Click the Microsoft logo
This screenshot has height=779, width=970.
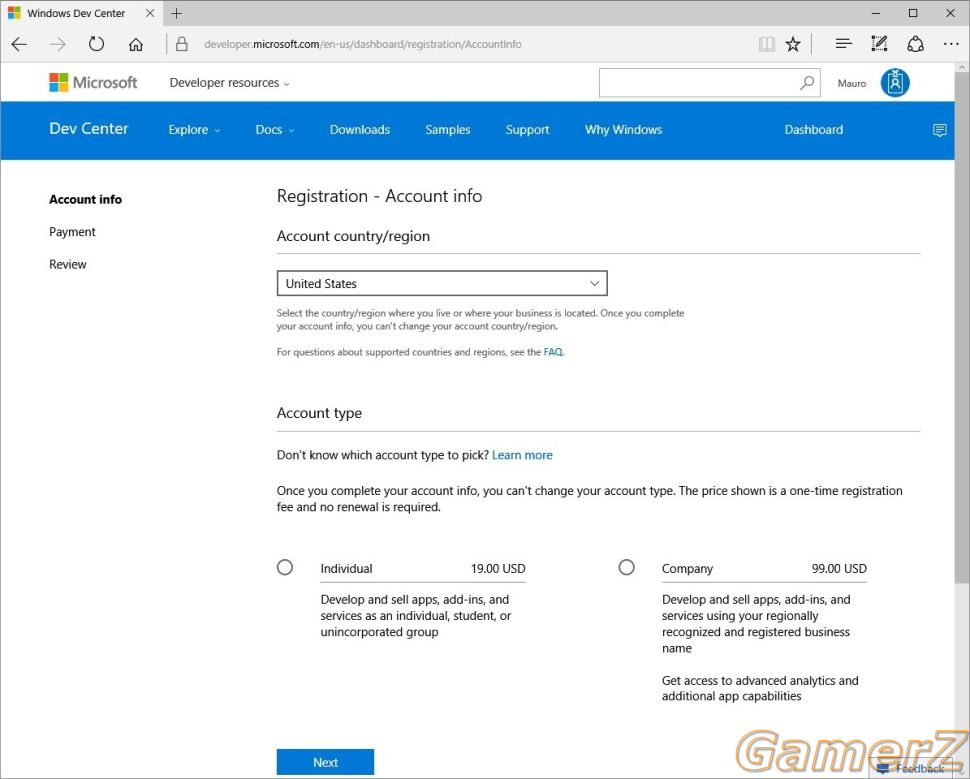point(93,82)
